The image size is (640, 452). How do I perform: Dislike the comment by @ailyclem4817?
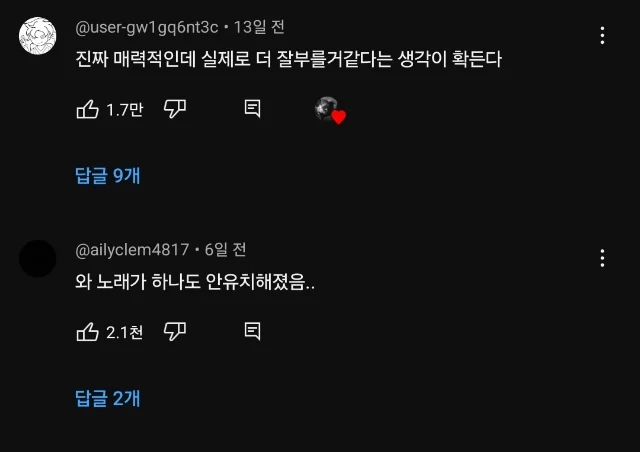[175, 331]
